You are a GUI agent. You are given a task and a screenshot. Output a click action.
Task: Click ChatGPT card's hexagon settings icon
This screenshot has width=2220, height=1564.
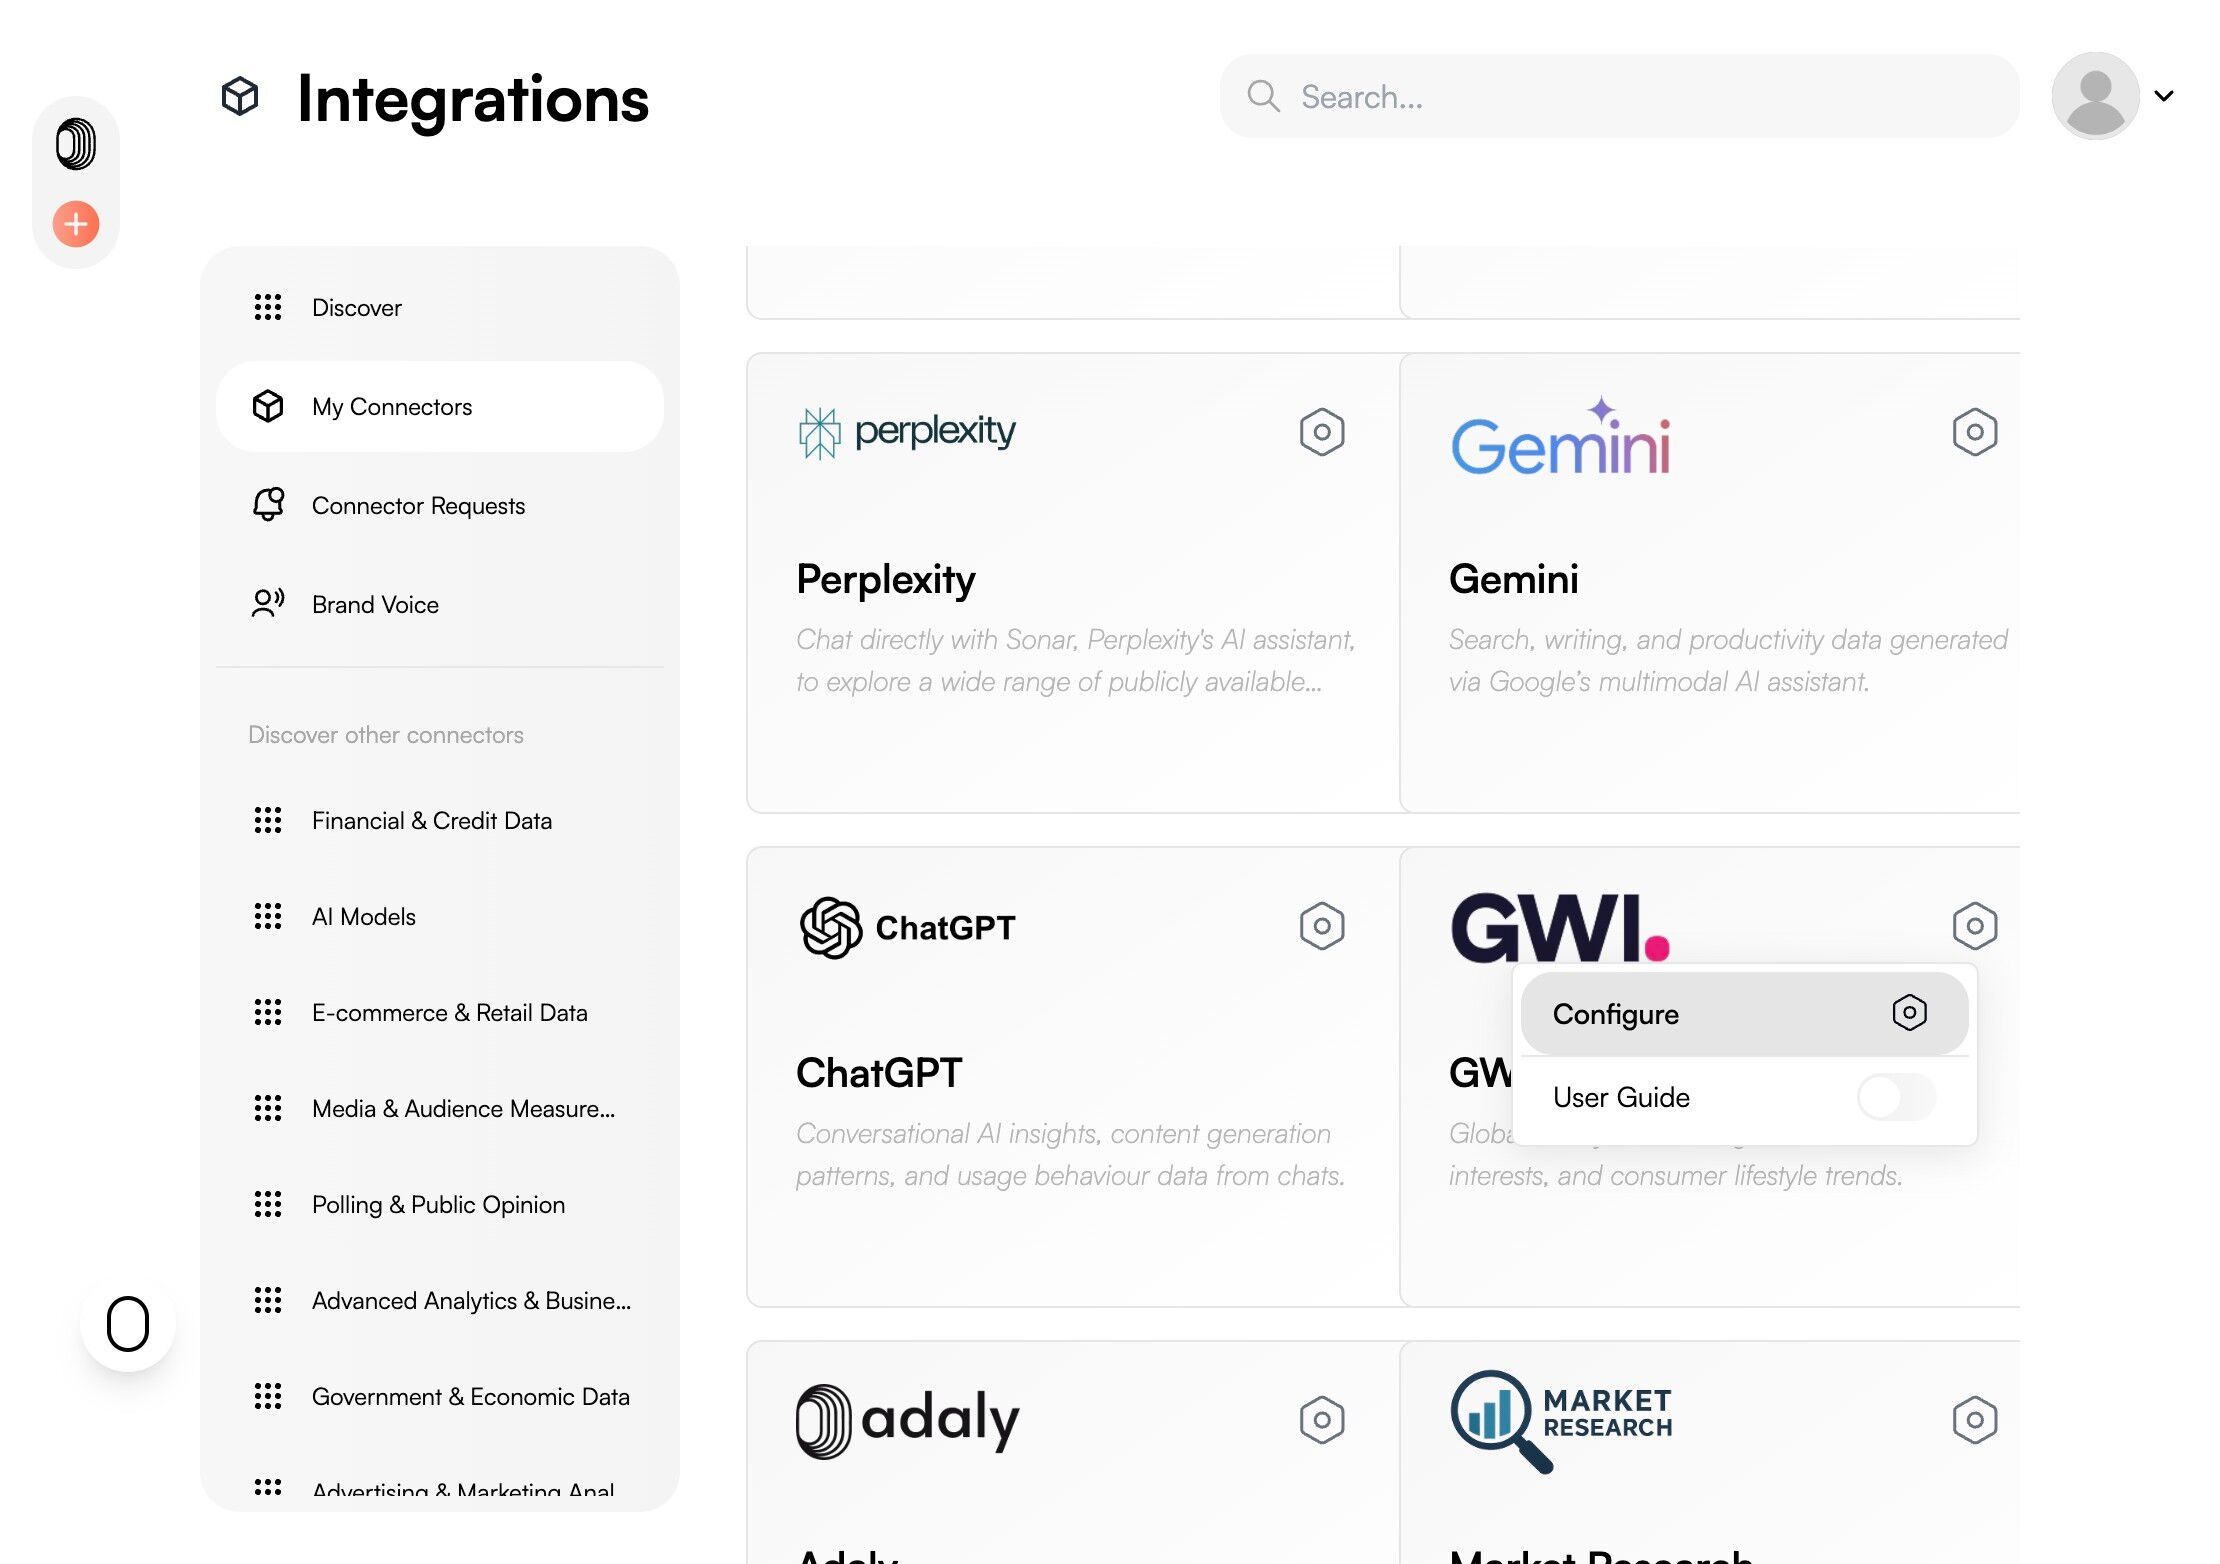point(1321,926)
